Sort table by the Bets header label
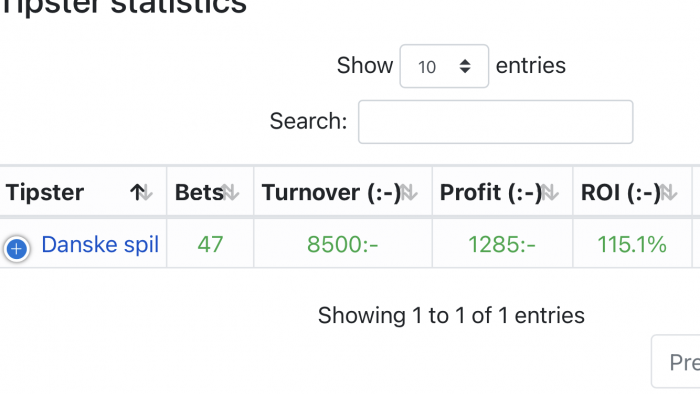Screen dimensions: 700x394 pyautogui.click(x=199, y=193)
